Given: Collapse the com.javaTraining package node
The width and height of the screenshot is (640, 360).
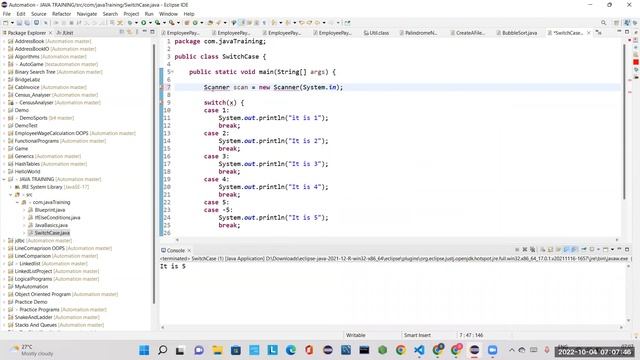Looking at the screenshot, I should point(17,202).
